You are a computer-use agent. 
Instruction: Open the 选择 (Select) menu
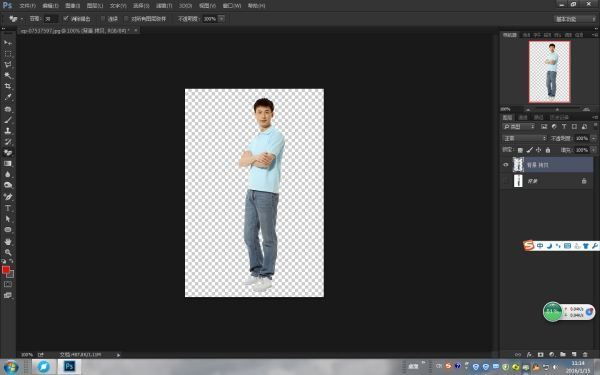[x=141, y=6]
